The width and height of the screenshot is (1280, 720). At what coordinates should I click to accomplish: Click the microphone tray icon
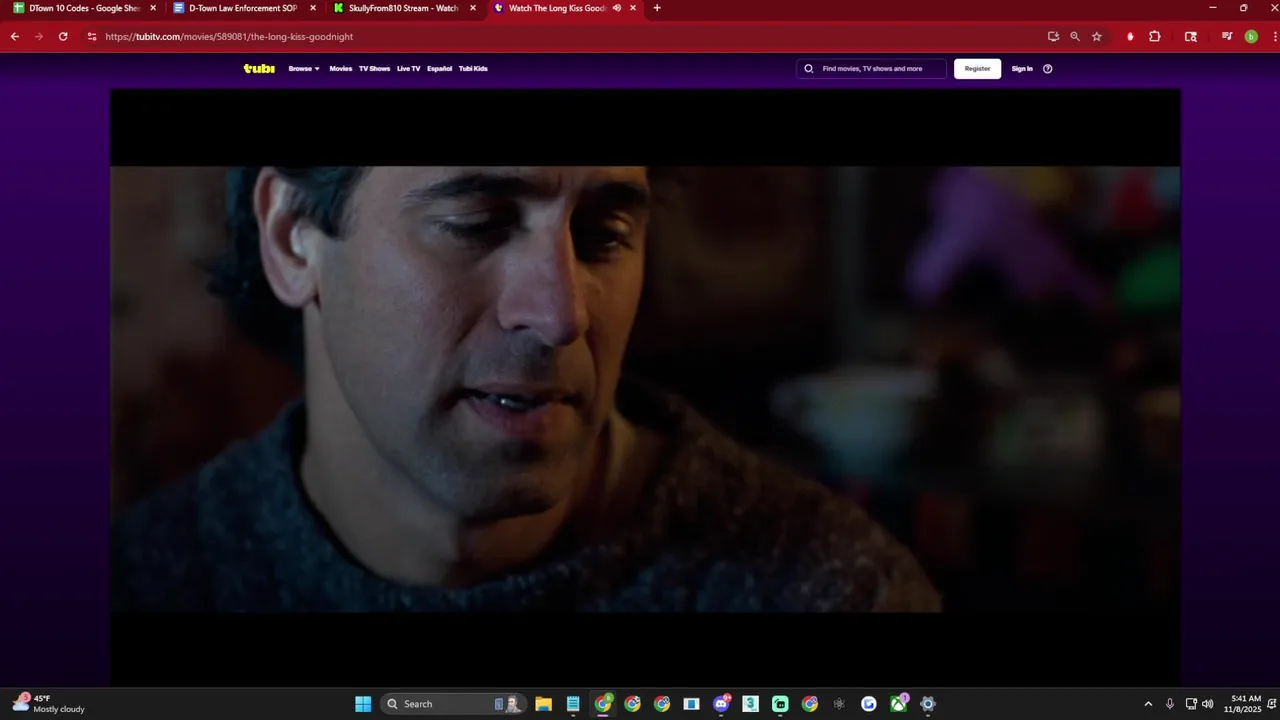pyautogui.click(x=1169, y=704)
